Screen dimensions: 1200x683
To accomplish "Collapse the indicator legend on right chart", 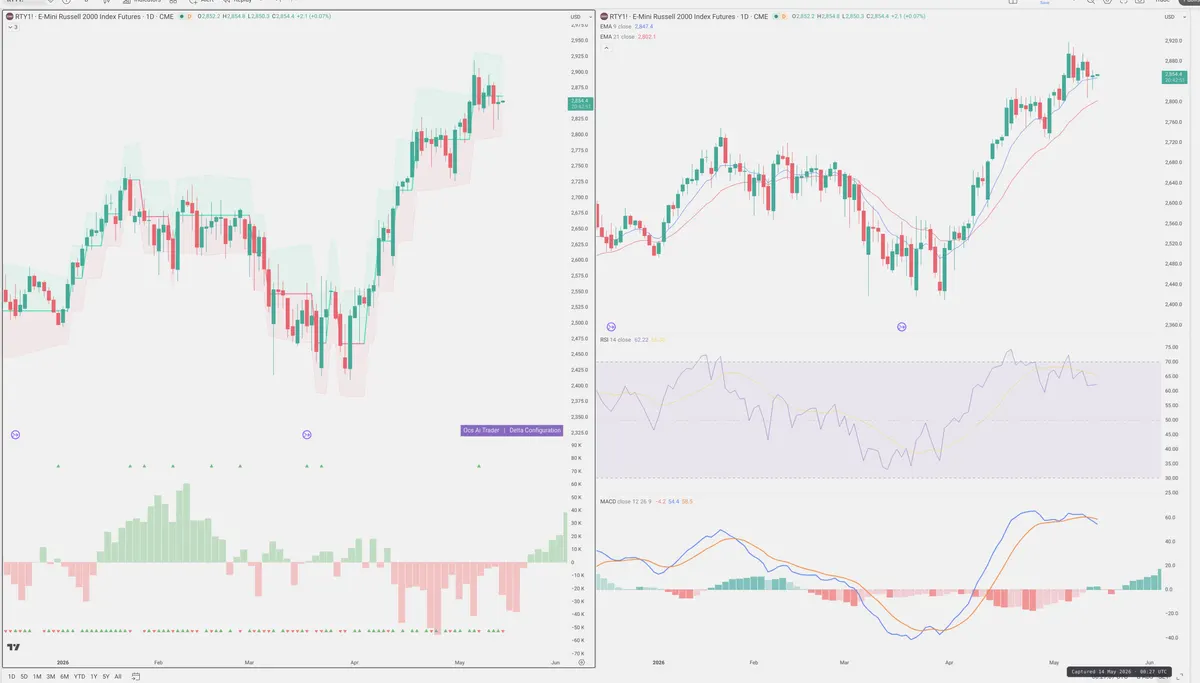I will [x=604, y=47].
